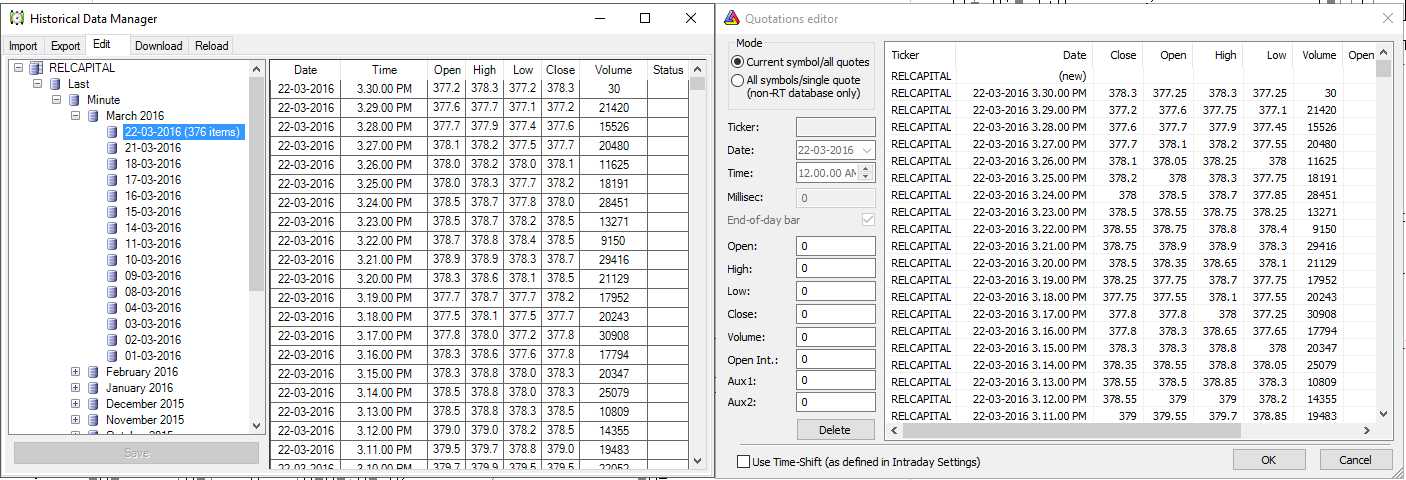The image size is (1406, 480).
Task: Click OK in Quotations editor
Action: [1269, 460]
